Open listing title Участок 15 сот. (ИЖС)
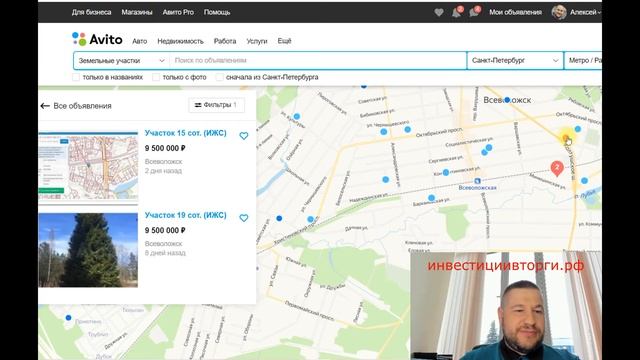The height and width of the screenshot is (360, 640). (x=185, y=133)
